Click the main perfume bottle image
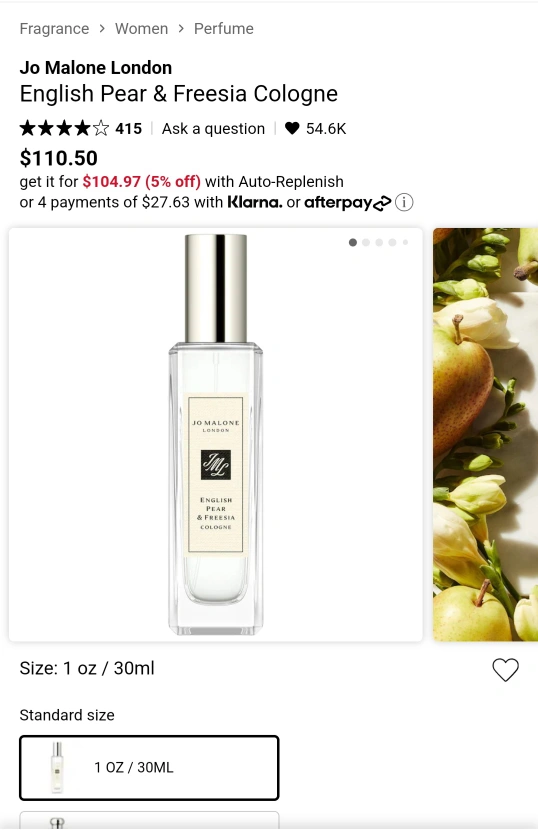The height and width of the screenshot is (830, 538). pos(216,435)
